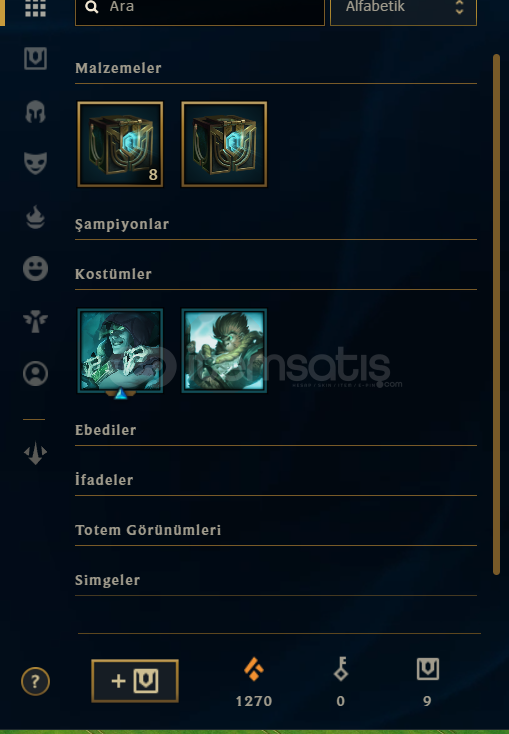Open the materials chest filter icon

36,59
